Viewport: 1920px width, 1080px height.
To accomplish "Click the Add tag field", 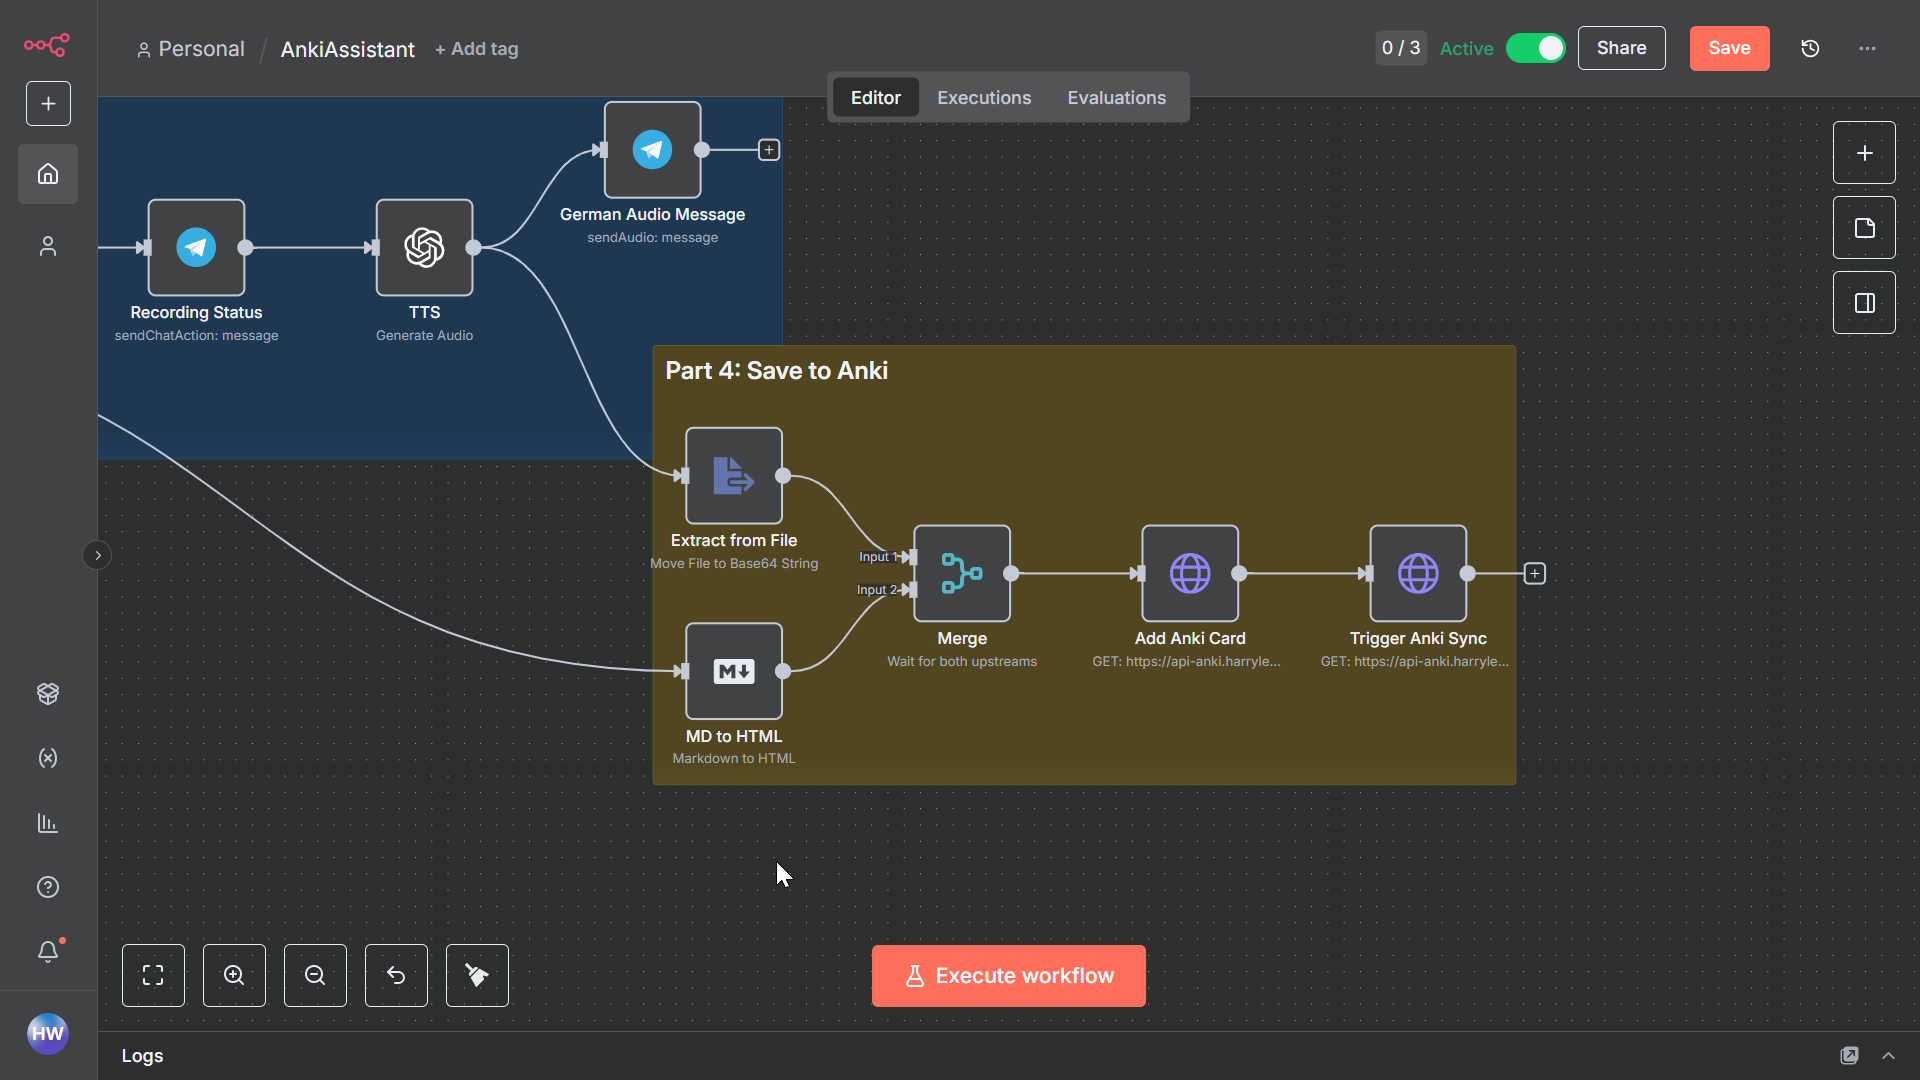I will [x=477, y=49].
